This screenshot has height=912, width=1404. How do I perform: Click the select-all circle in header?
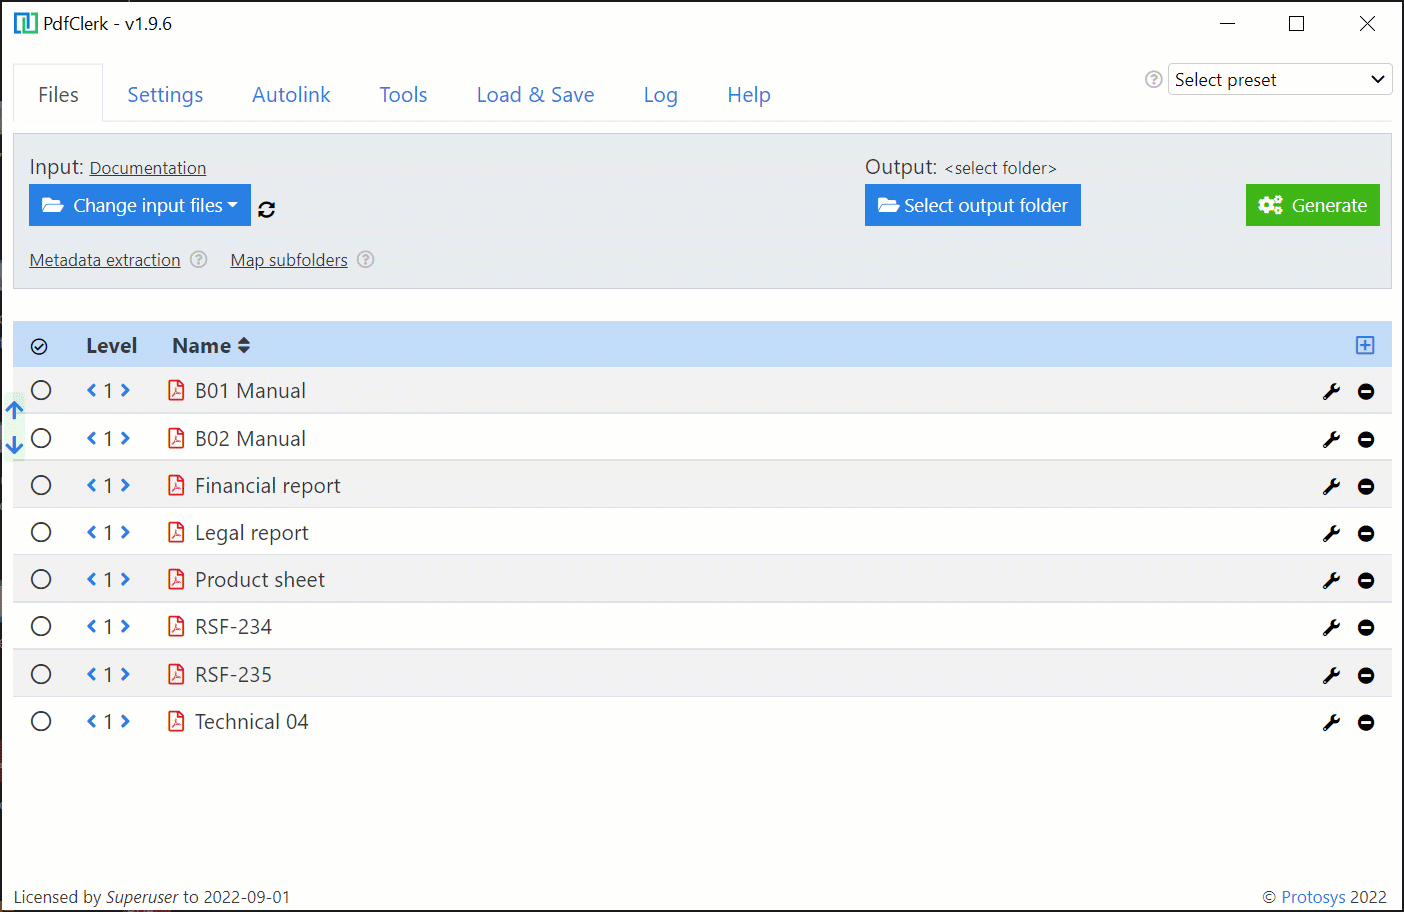tap(40, 345)
